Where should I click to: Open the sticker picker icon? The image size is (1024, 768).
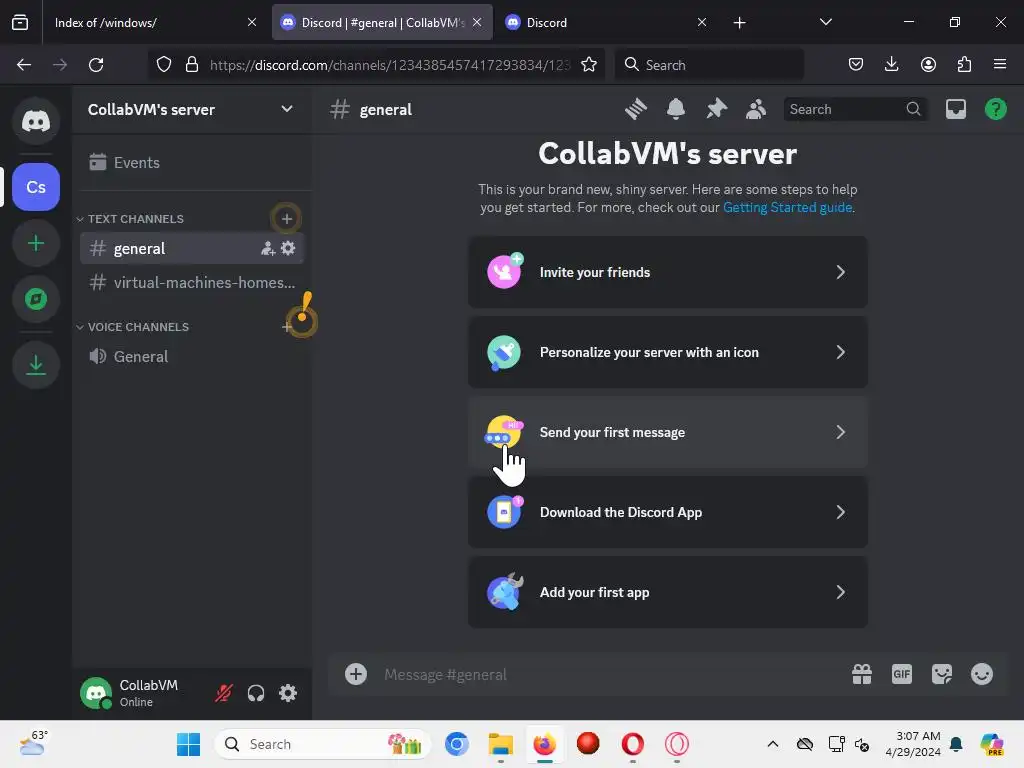pos(942,674)
